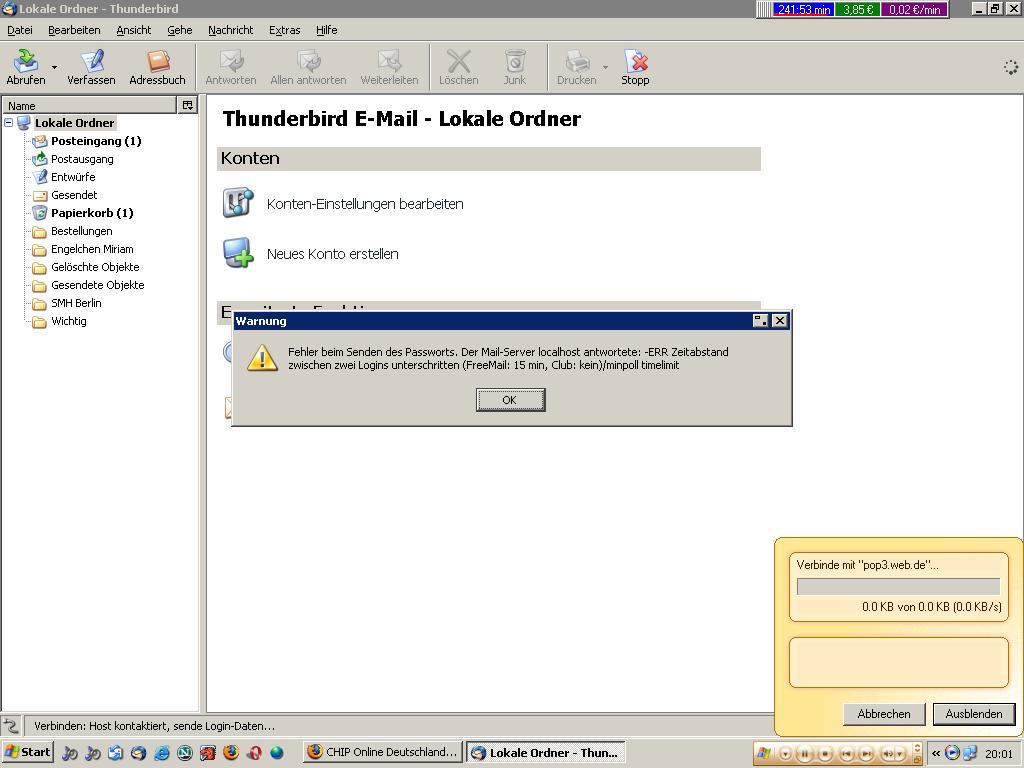1024x768 pixels.
Task: Click Lokale Ordner - Thunderbird taskbar button
Action: (546, 752)
